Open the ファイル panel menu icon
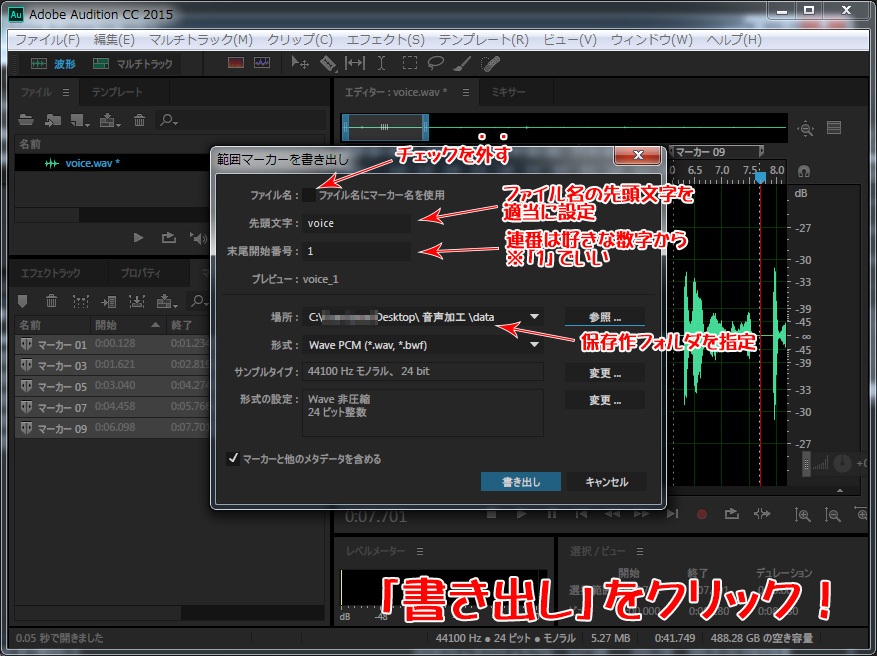 pos(66,92)
